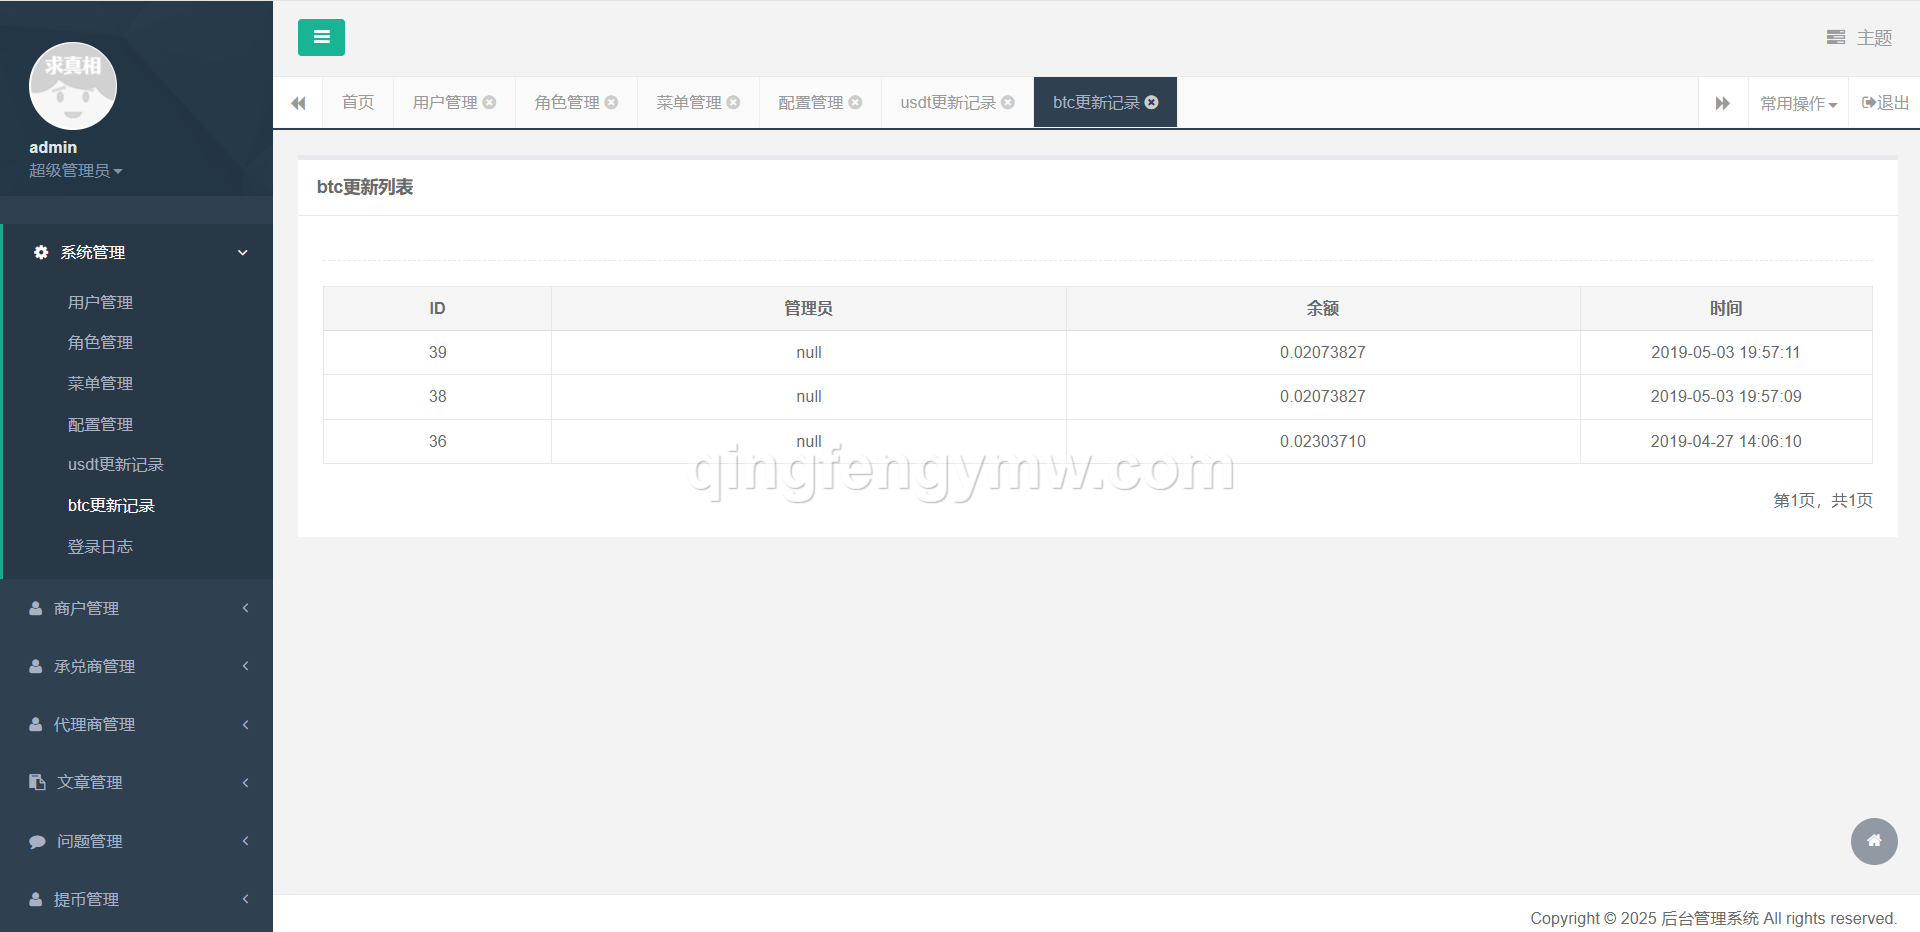Switch to the 首页 tab

[x=358, y=102]
